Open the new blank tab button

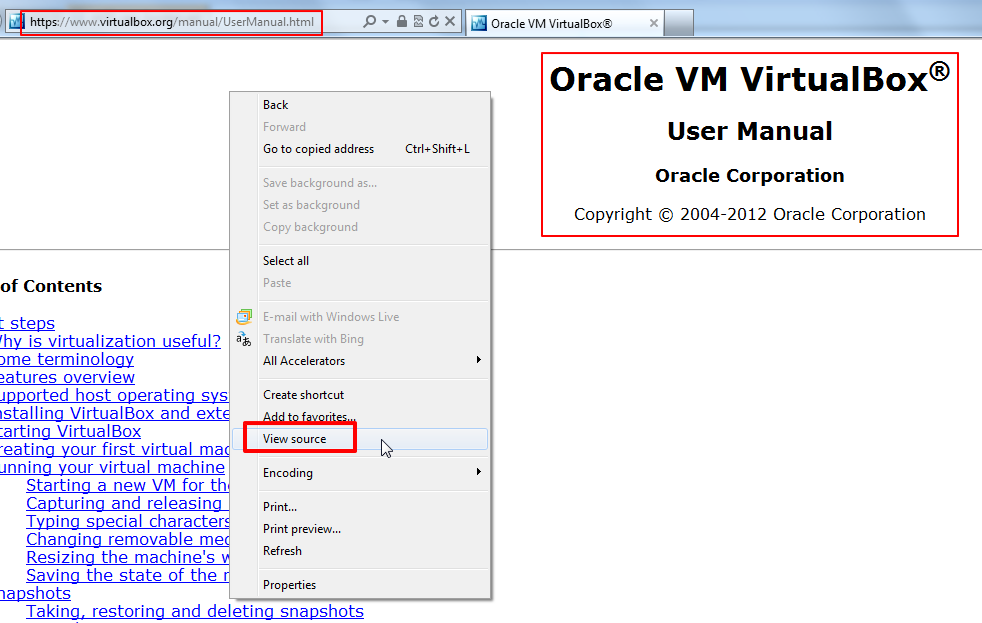coord(679,23)
